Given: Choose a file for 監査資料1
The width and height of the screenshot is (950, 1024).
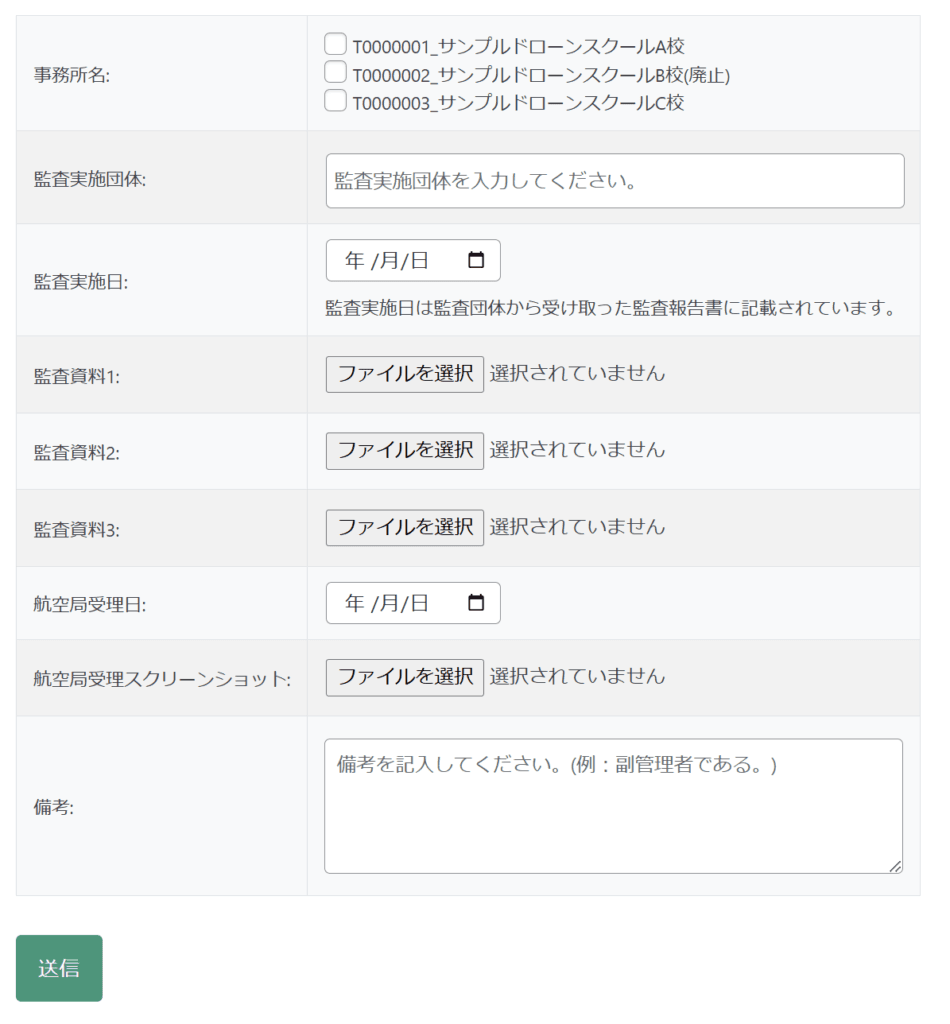Looking at the screenshot, I should pos(404,374).
